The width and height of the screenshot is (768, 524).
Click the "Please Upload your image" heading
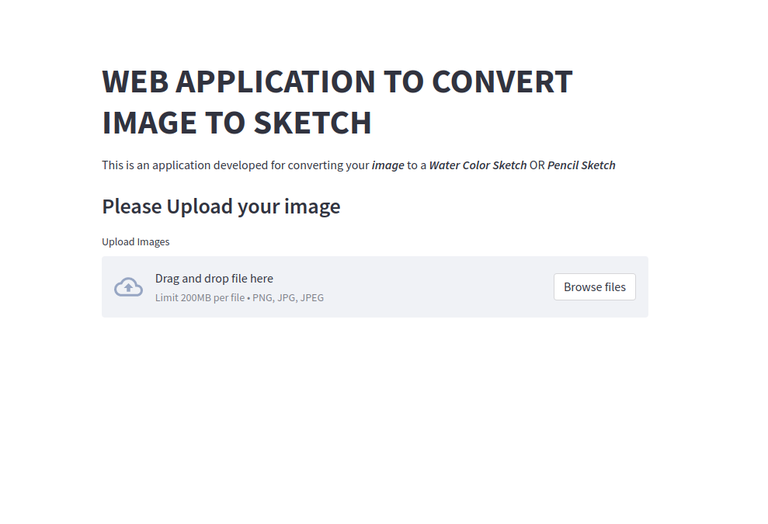click(x=221, y=207)
